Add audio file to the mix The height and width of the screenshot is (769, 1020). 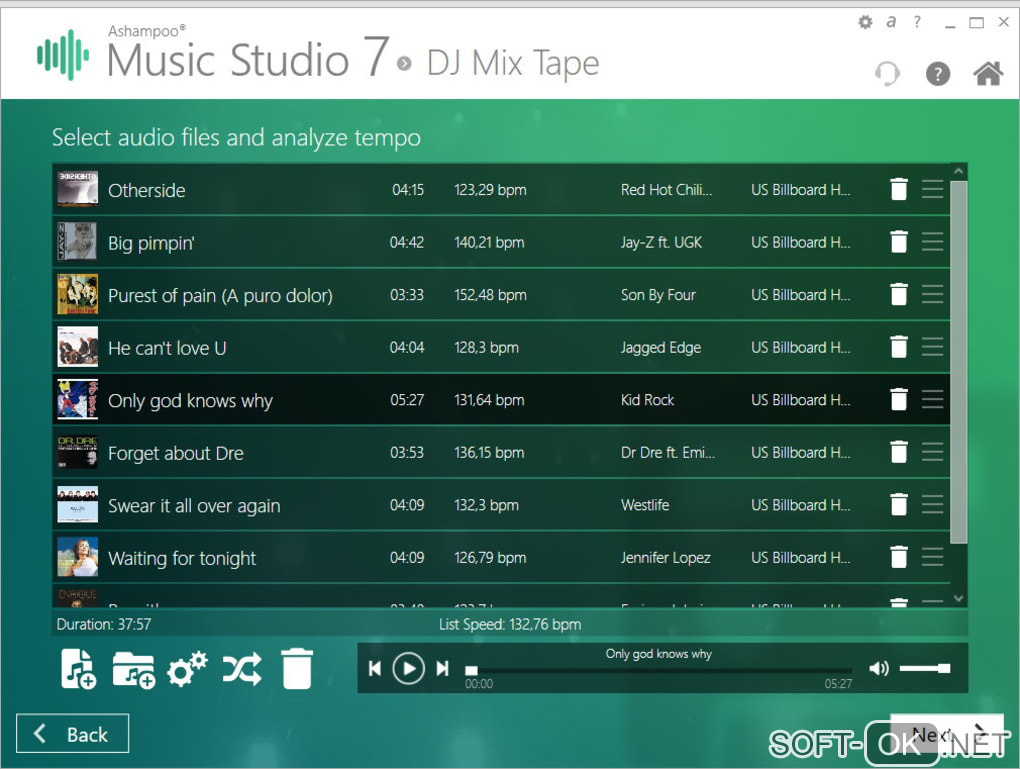pos(78,669)
